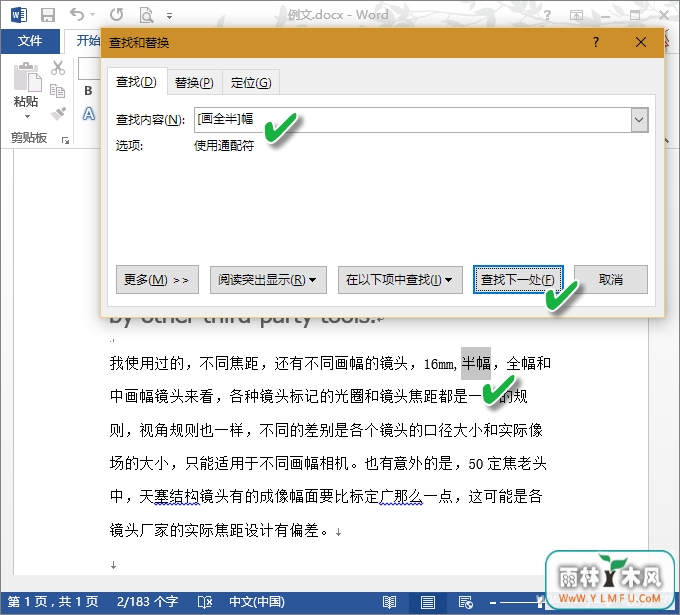Switch to Web Layout view icon
Screen dimensions: 680x615
tap(465, 602)
